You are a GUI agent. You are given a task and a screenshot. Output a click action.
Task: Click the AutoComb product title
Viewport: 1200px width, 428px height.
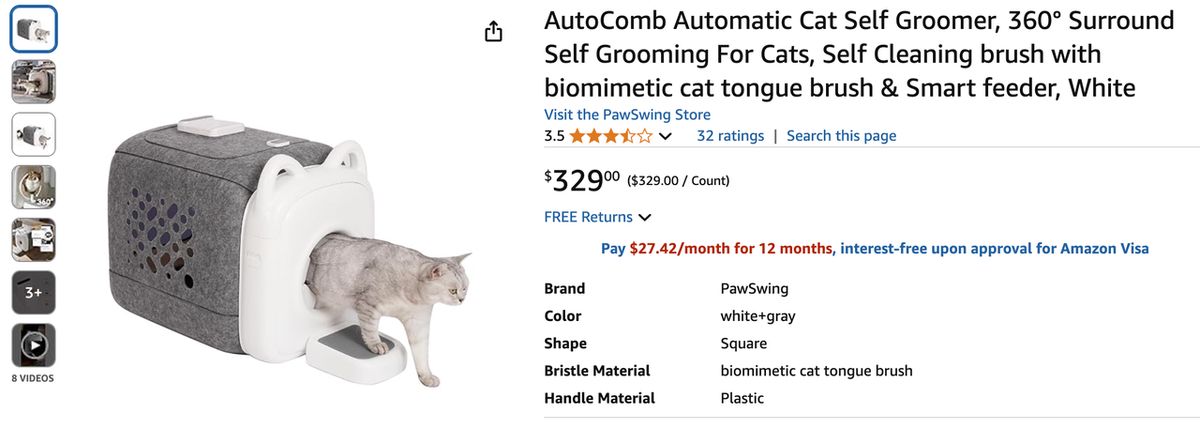(858, 54)
